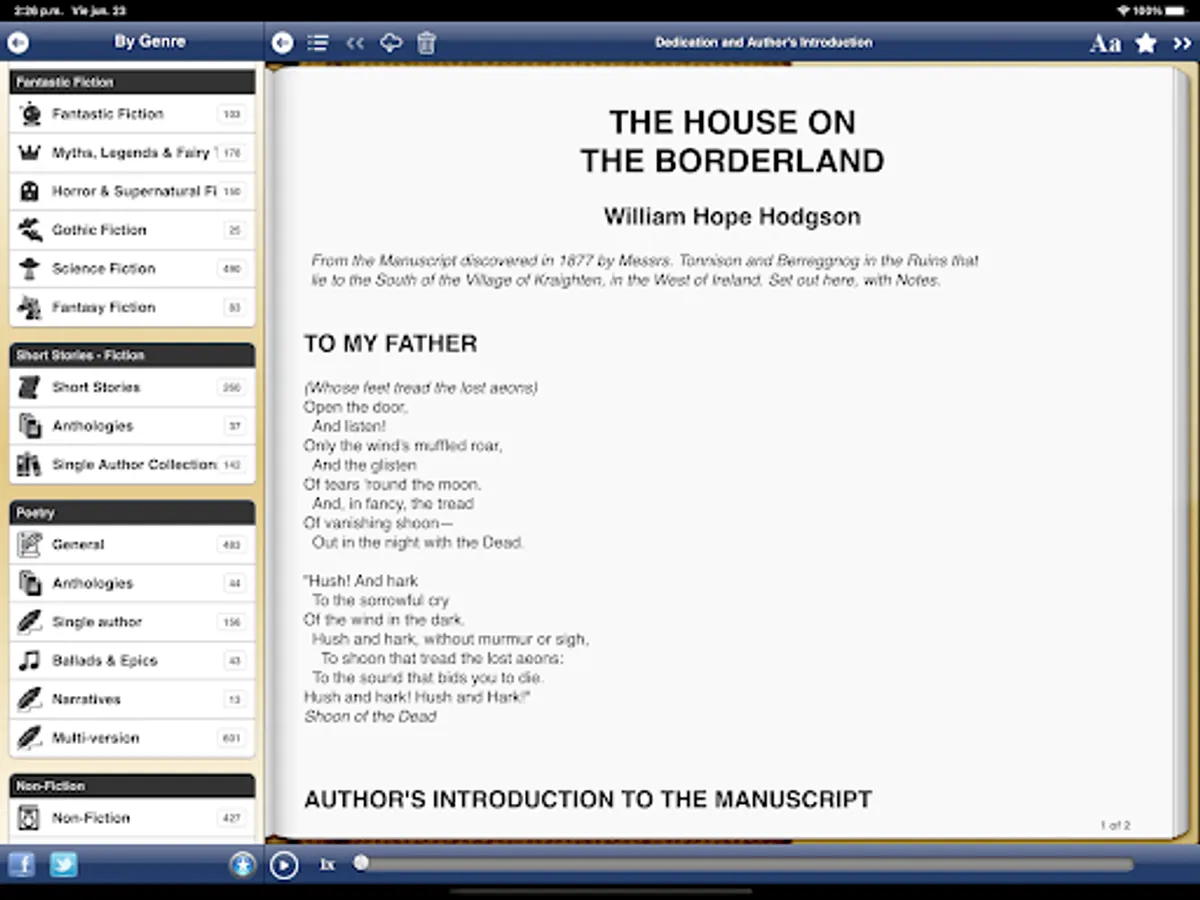Open Fantastic Fiction genre row
The image size is (1200, 900).
click(x=132, y=114)
